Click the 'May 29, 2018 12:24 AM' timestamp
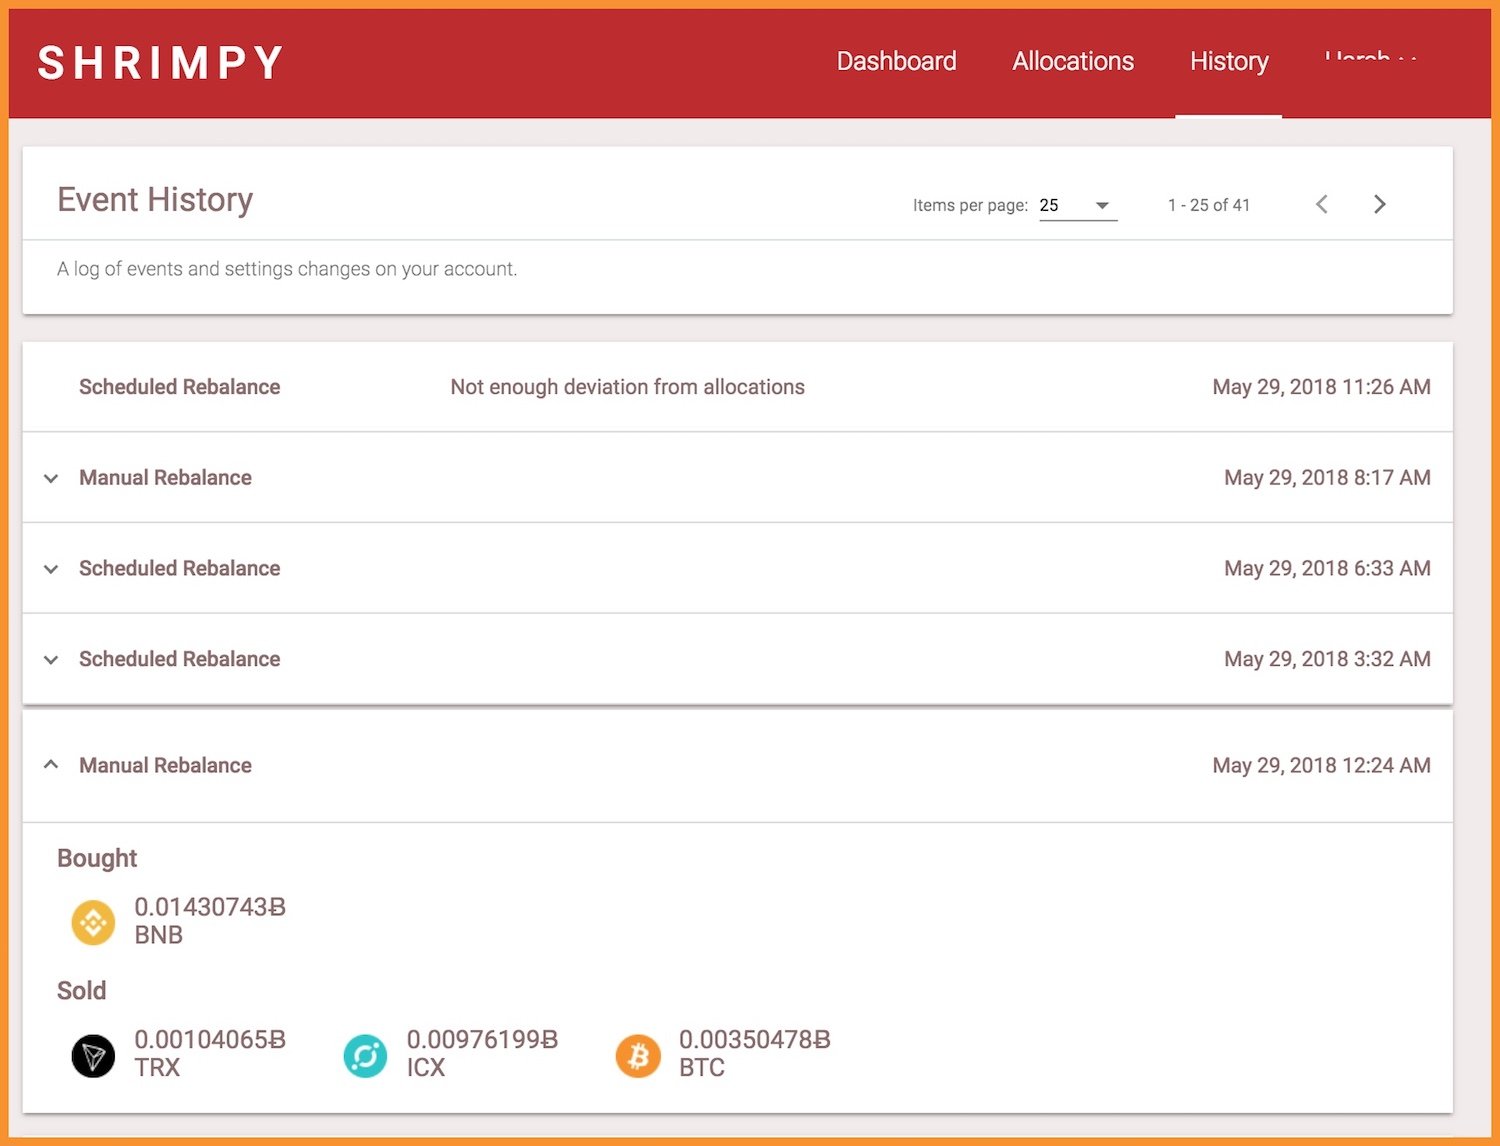Screen dimensions: 1500x1146 pyautogui.click(x=1321, y=765)
